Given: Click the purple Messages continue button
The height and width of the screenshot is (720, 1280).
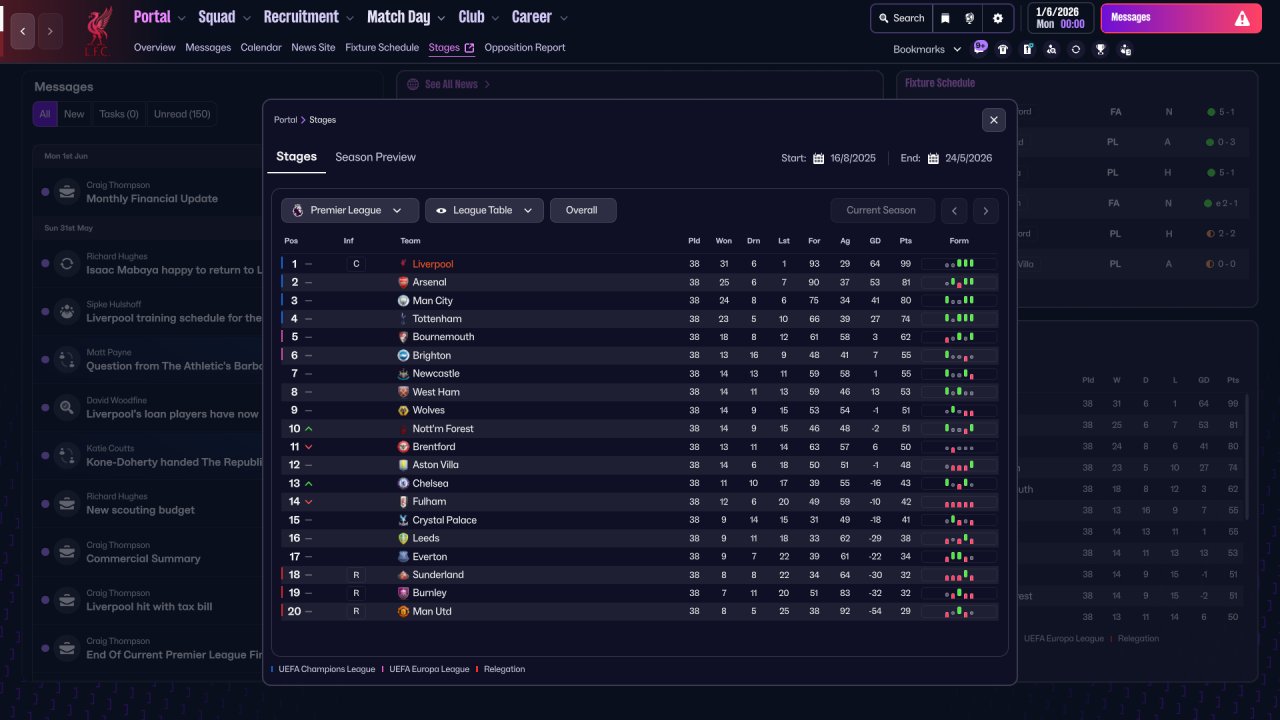Looking at the screenshot, I should tap(1180, 18).
